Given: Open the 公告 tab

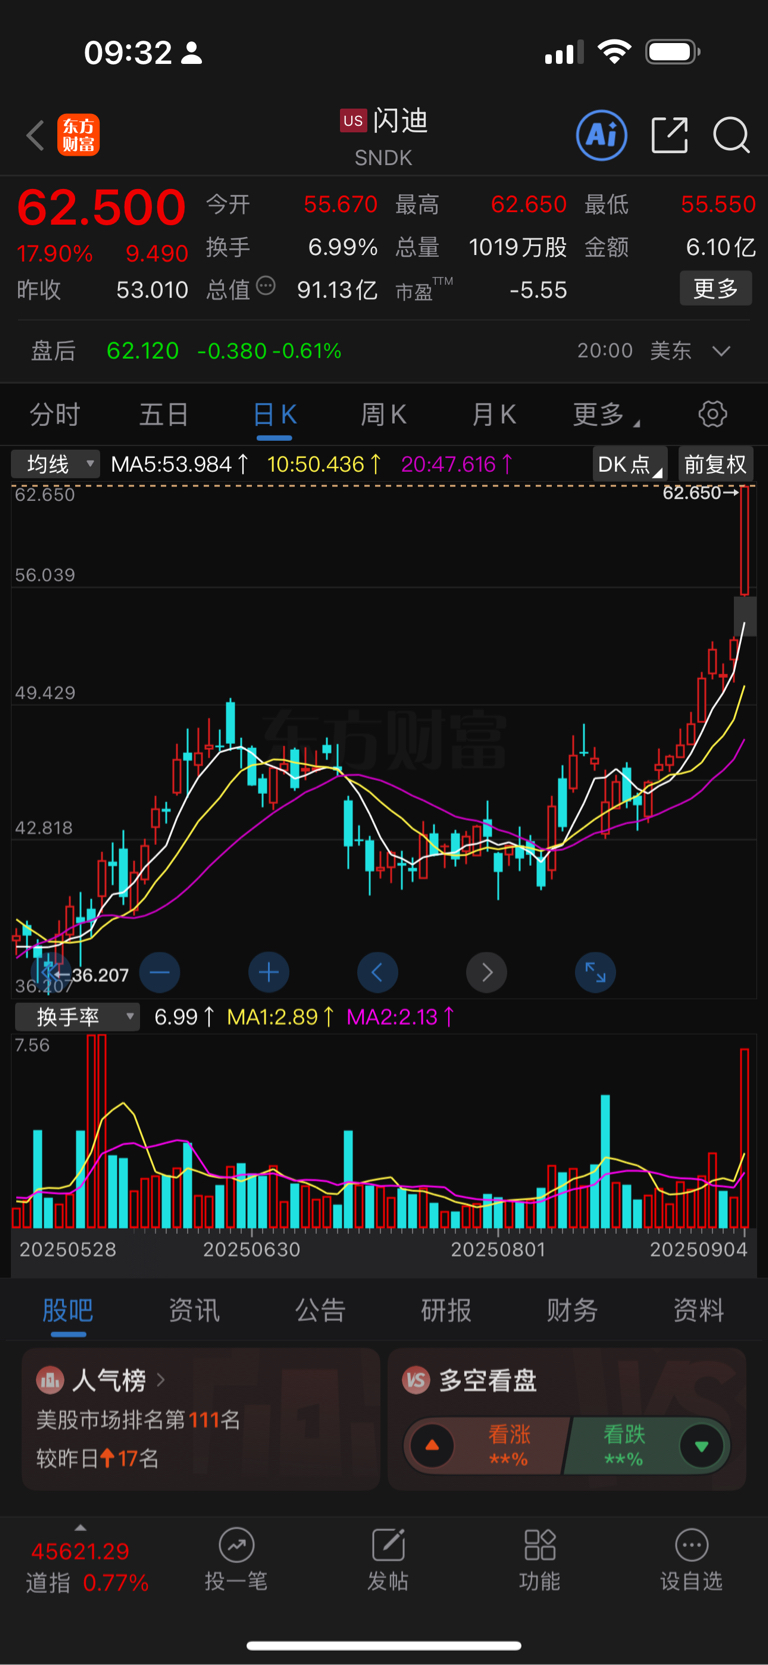Looking at the screenshot, I should click(320, 1310).
